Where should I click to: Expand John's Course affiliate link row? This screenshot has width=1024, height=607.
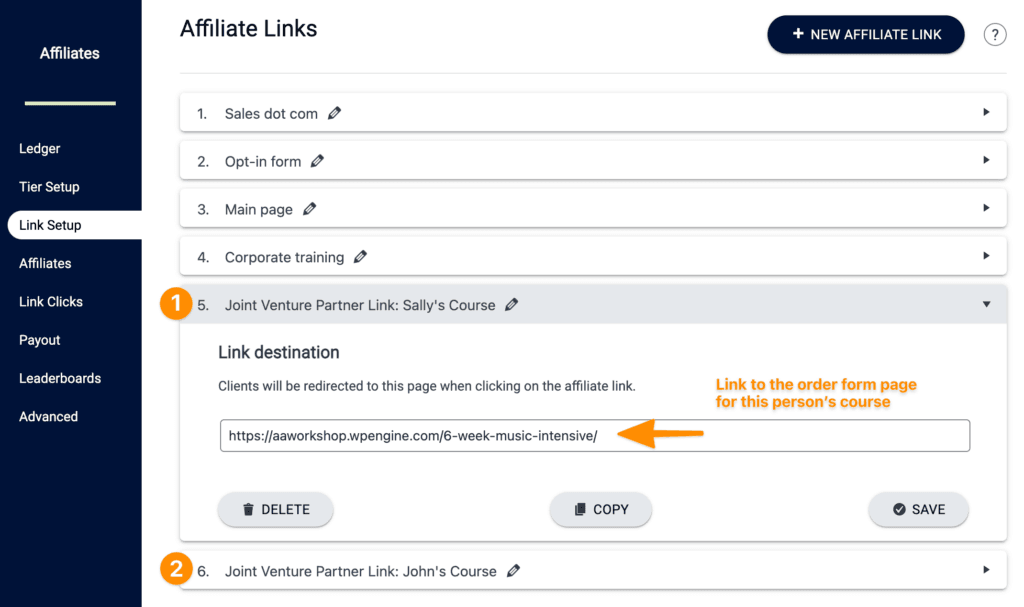click(x=985, y=570)
